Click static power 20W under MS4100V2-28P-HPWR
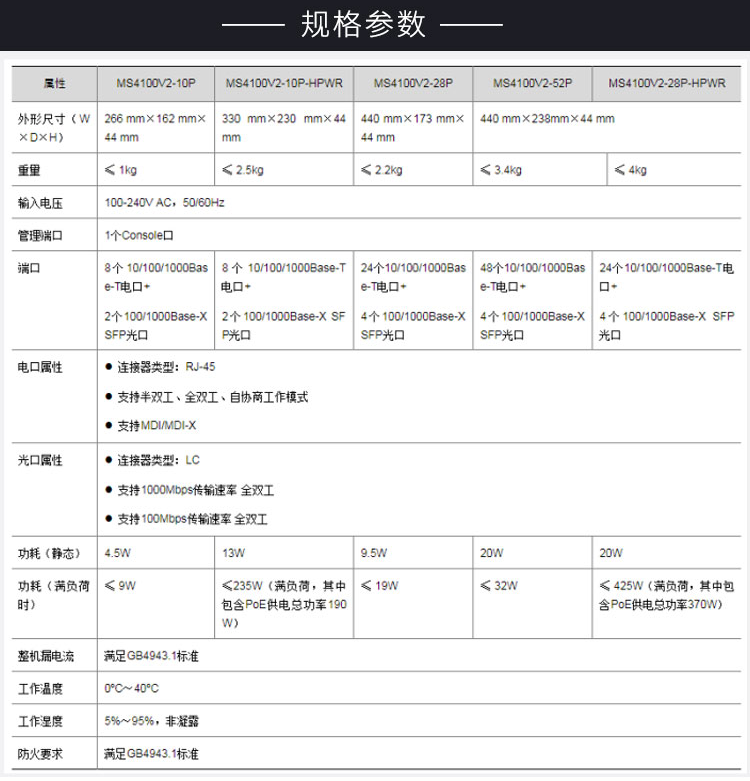The width and height of the screenshot is (750, 781). click(x=611, y=553)
